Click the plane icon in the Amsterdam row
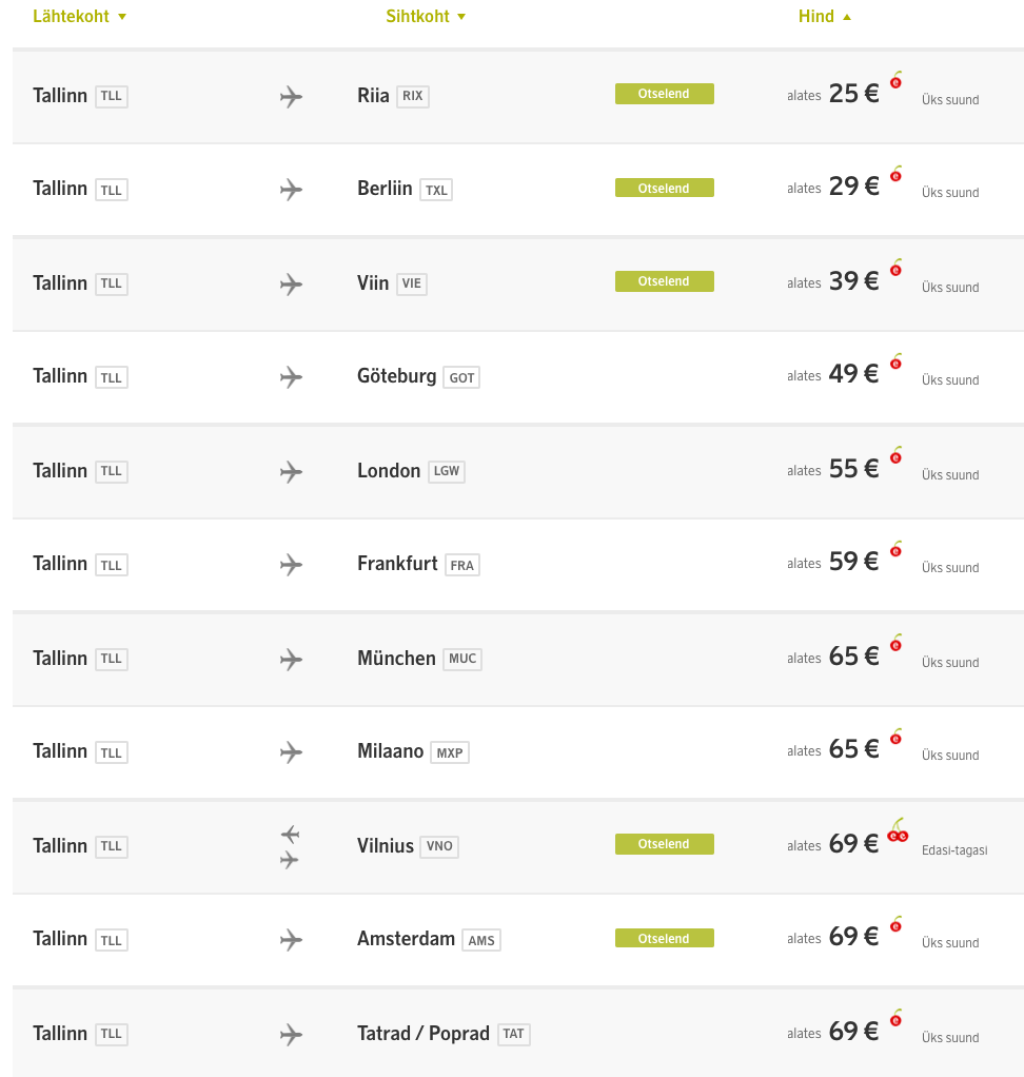Screen dimensions: 1024x1077 pos(291,939)
